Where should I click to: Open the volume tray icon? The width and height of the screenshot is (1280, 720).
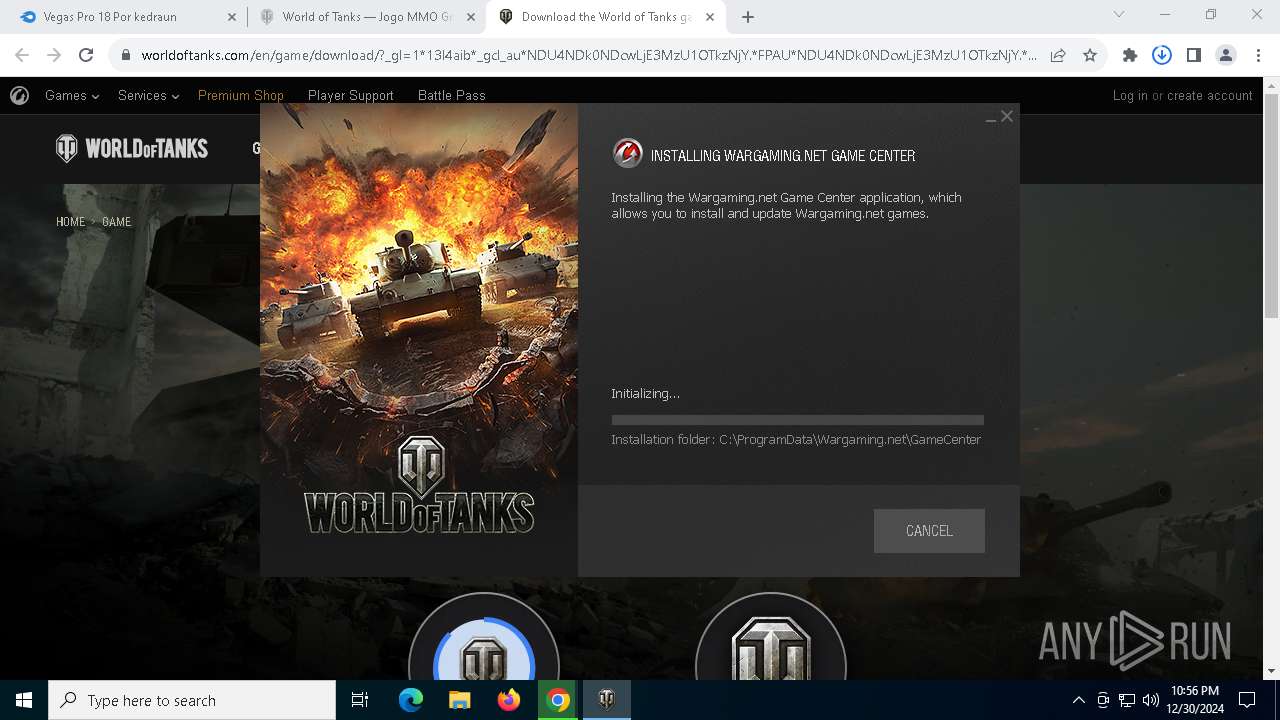click(x=1151, y=700)
